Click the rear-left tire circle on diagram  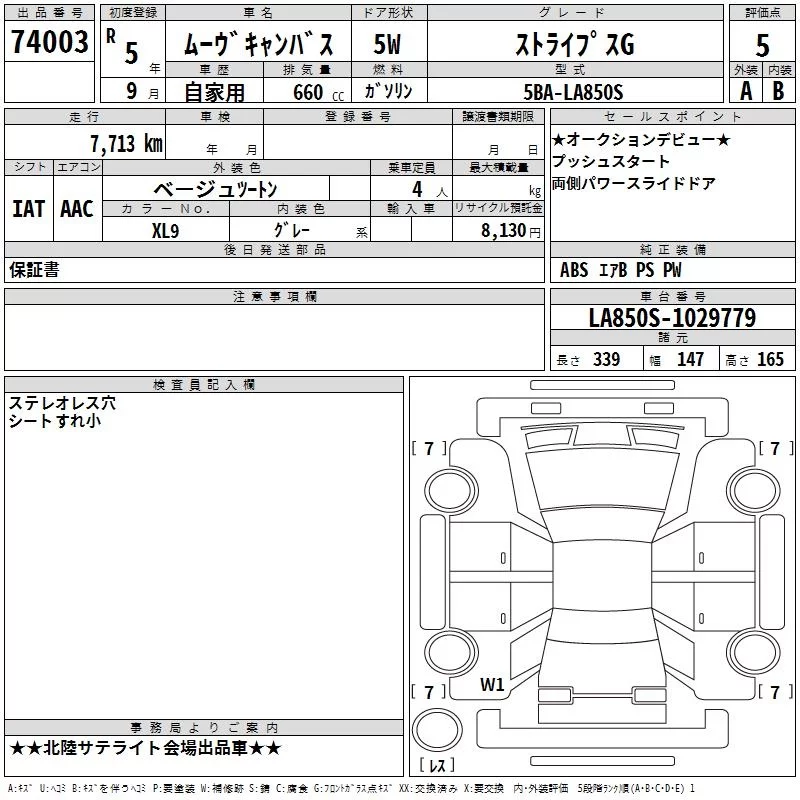(451, 651)
